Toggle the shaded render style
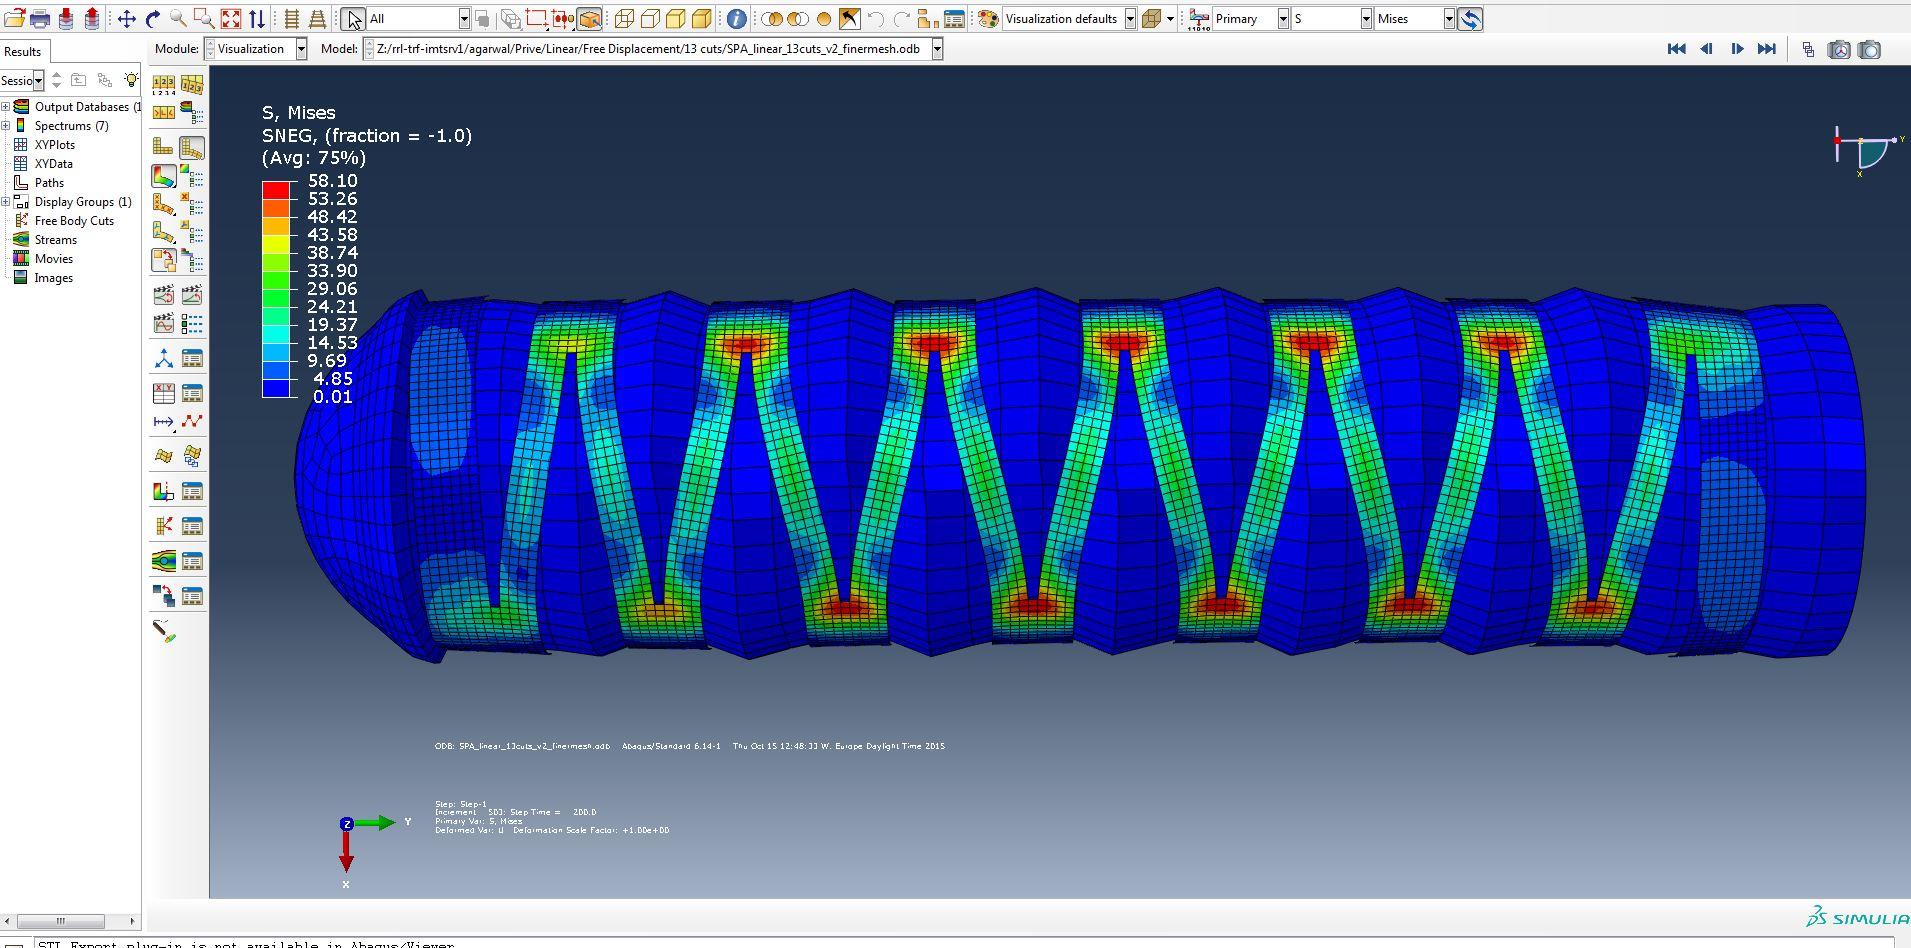 tap(702, 18)
